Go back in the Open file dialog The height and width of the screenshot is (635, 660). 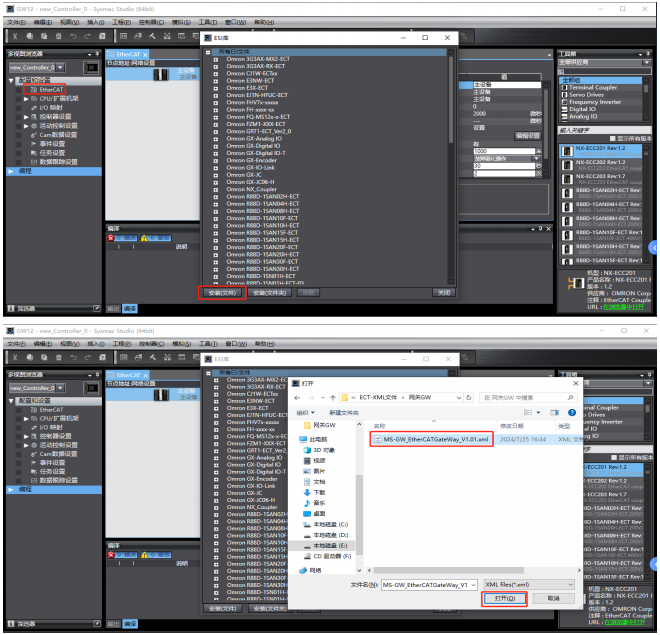coord(297,398)
